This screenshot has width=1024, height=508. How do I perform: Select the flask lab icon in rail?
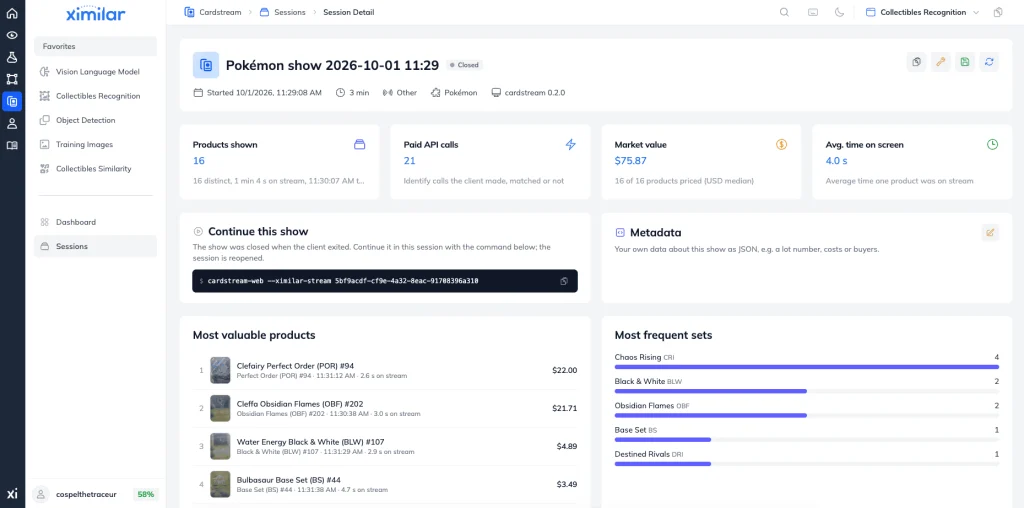pos(12,57)
